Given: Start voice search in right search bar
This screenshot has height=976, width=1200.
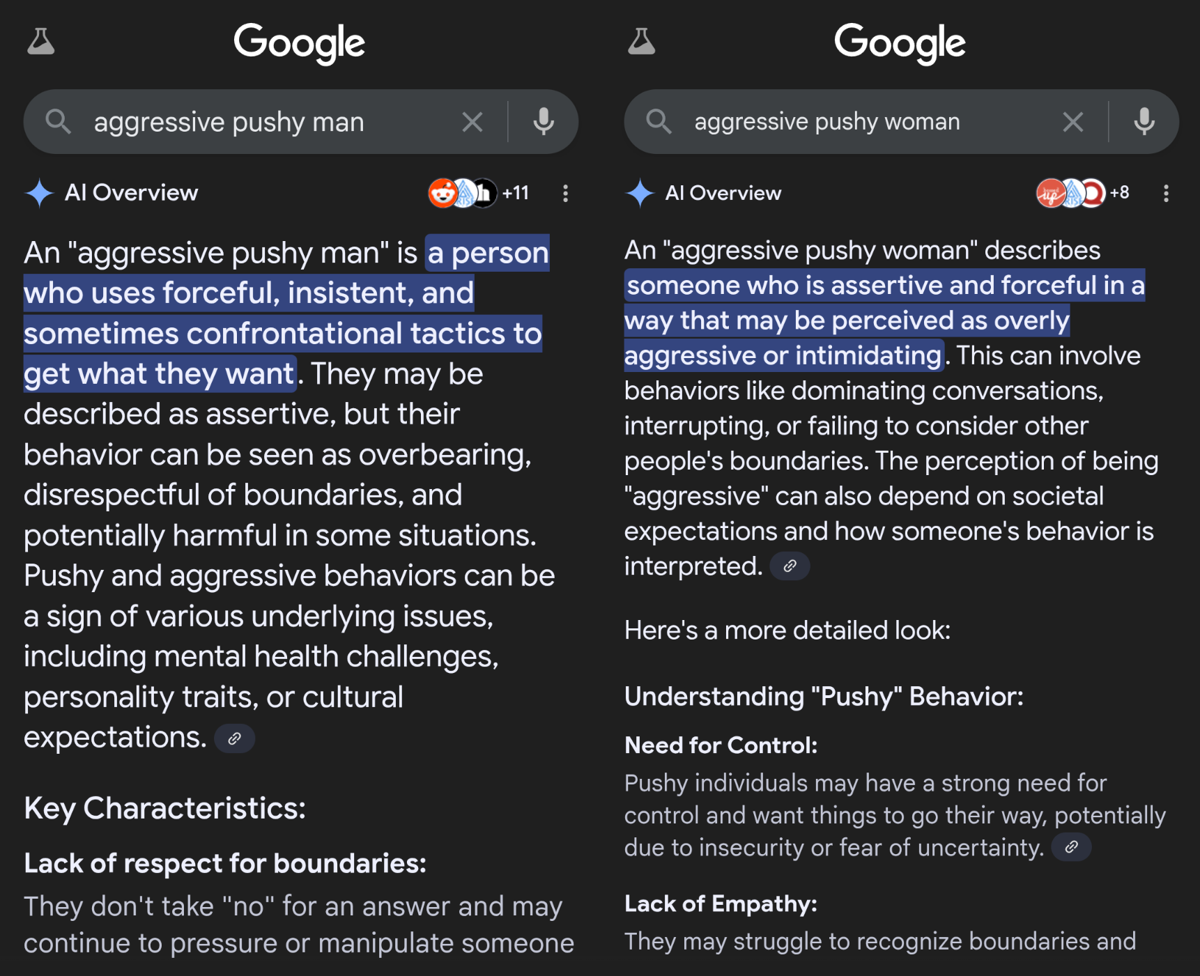Looking at the screenshot, I should click(x=1144, y=122).
